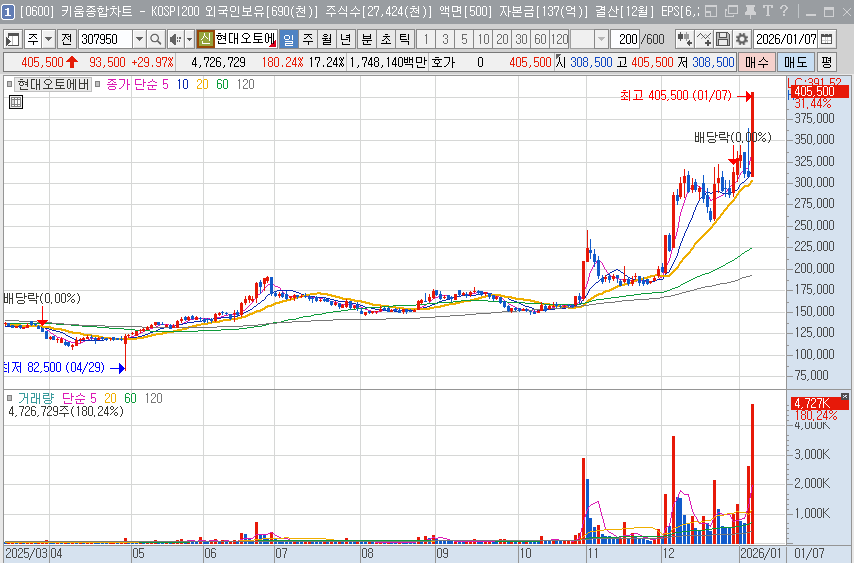854x563 pixels.
Task: Edit the date 2026/01/07 field
Action: (785, 39)
